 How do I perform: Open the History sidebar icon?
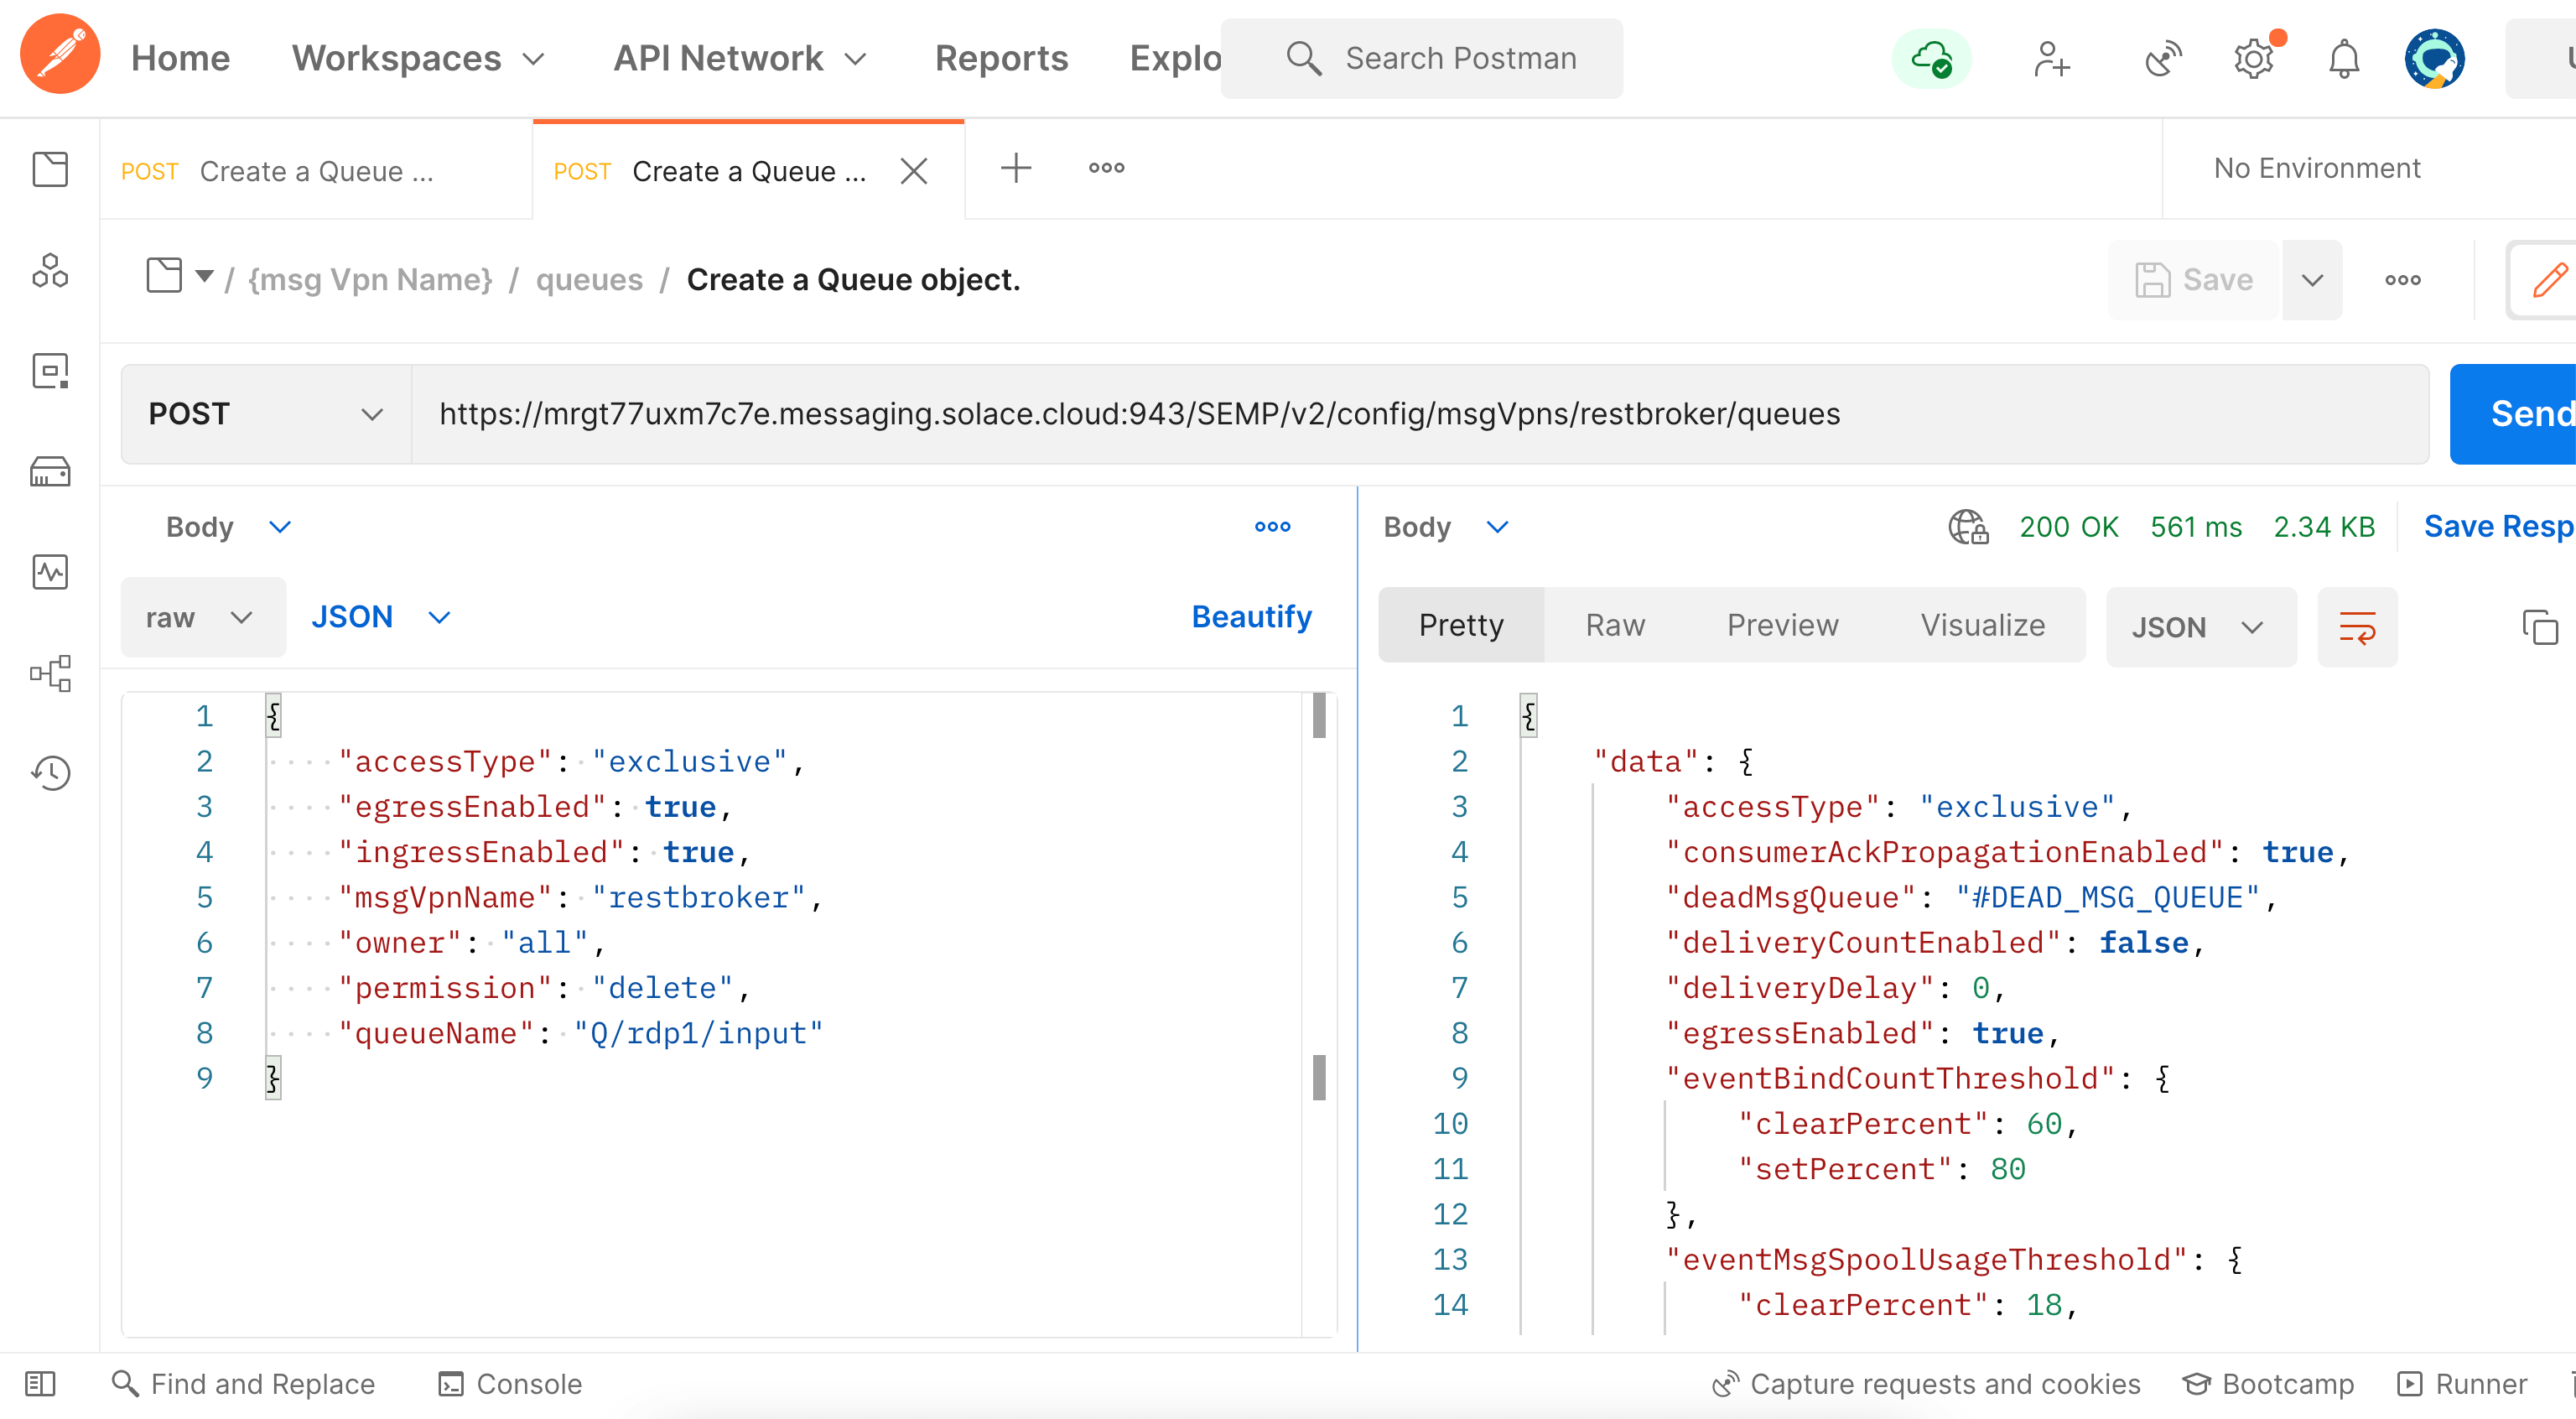[x=50, y=772]
